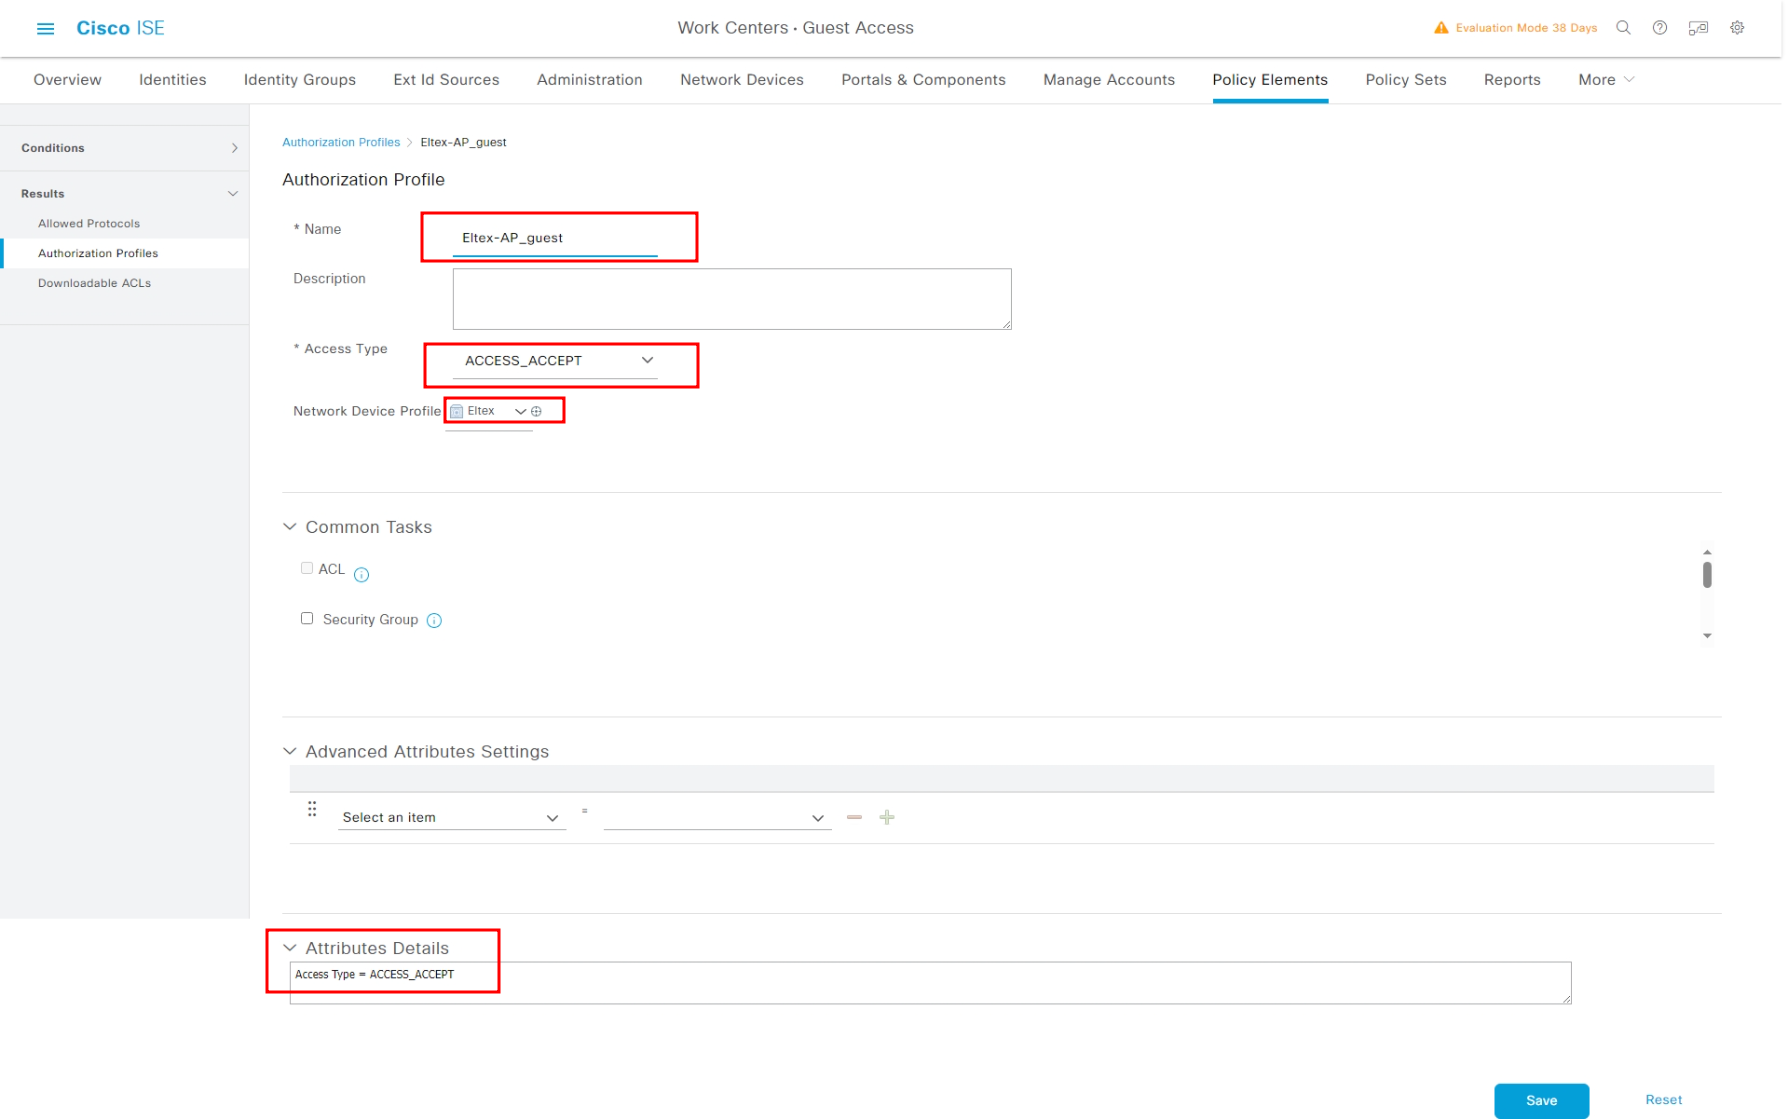Open the search icon in header

click(1623, 28)
